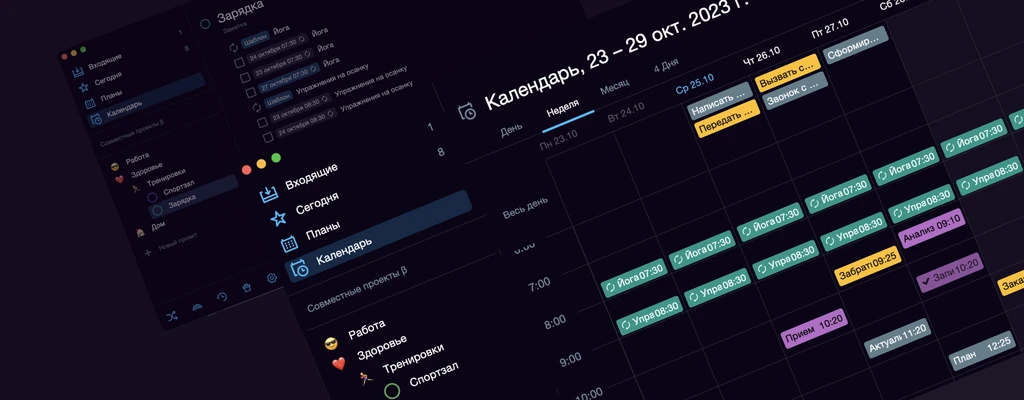Toggle circle beside Зарядка note title

[x=205, y=24]
